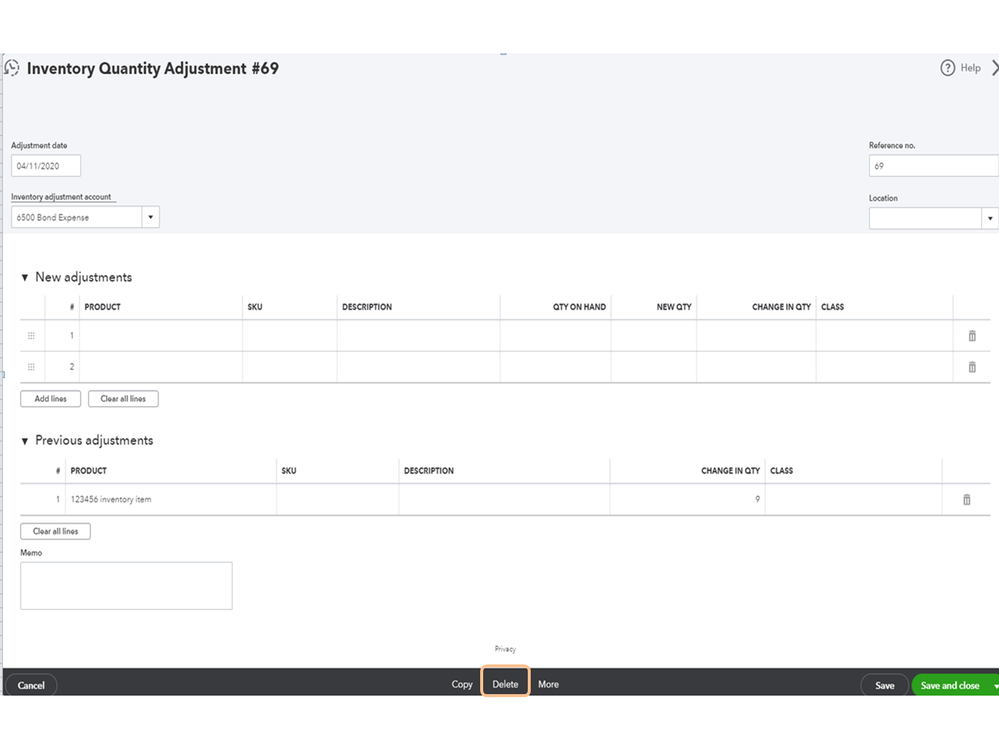Collapse the Previous adjustments section
This screenshot has width=999, height=749.
(25, 441)
